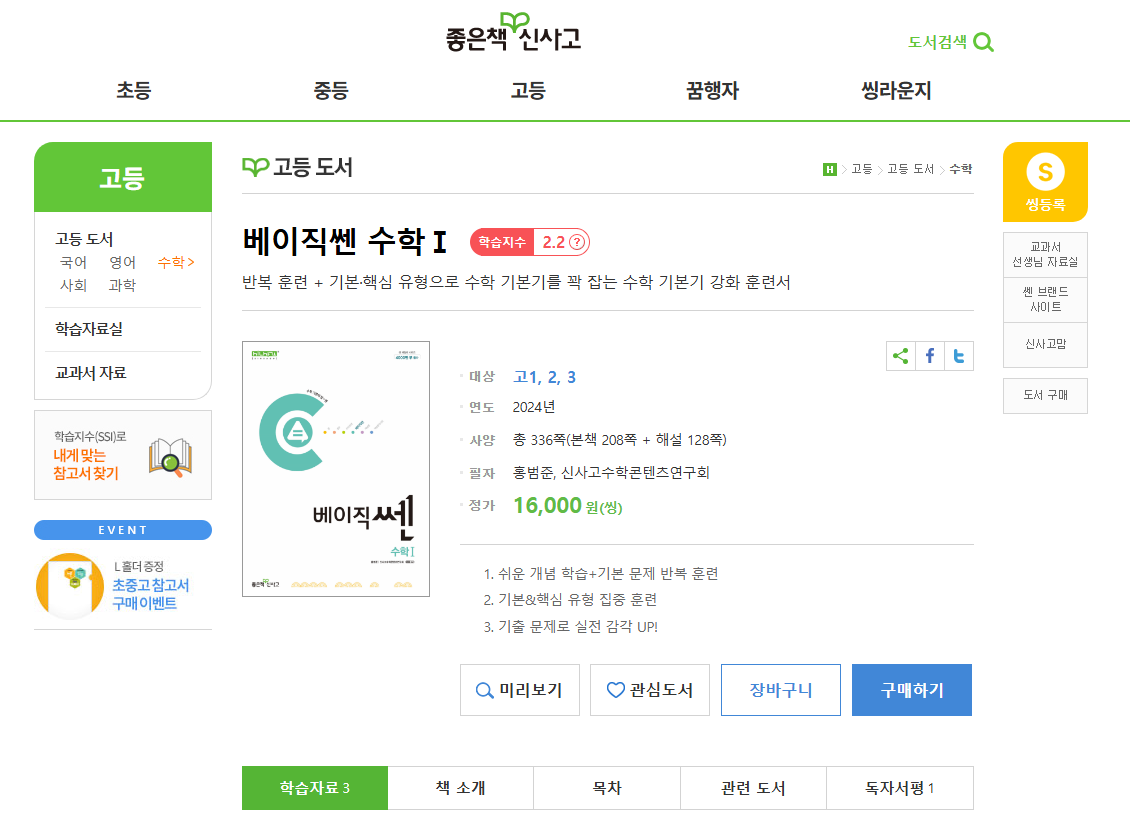Switch to 독자서평 1 tab

[899, 788]
